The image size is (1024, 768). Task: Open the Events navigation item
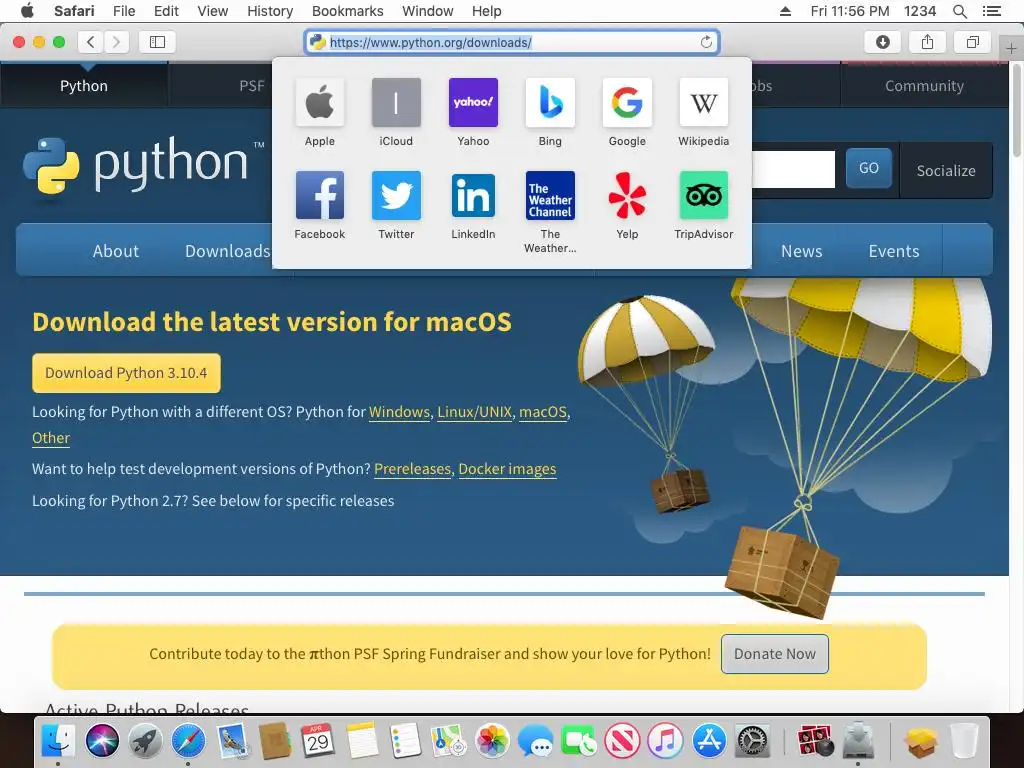[893, 251]
